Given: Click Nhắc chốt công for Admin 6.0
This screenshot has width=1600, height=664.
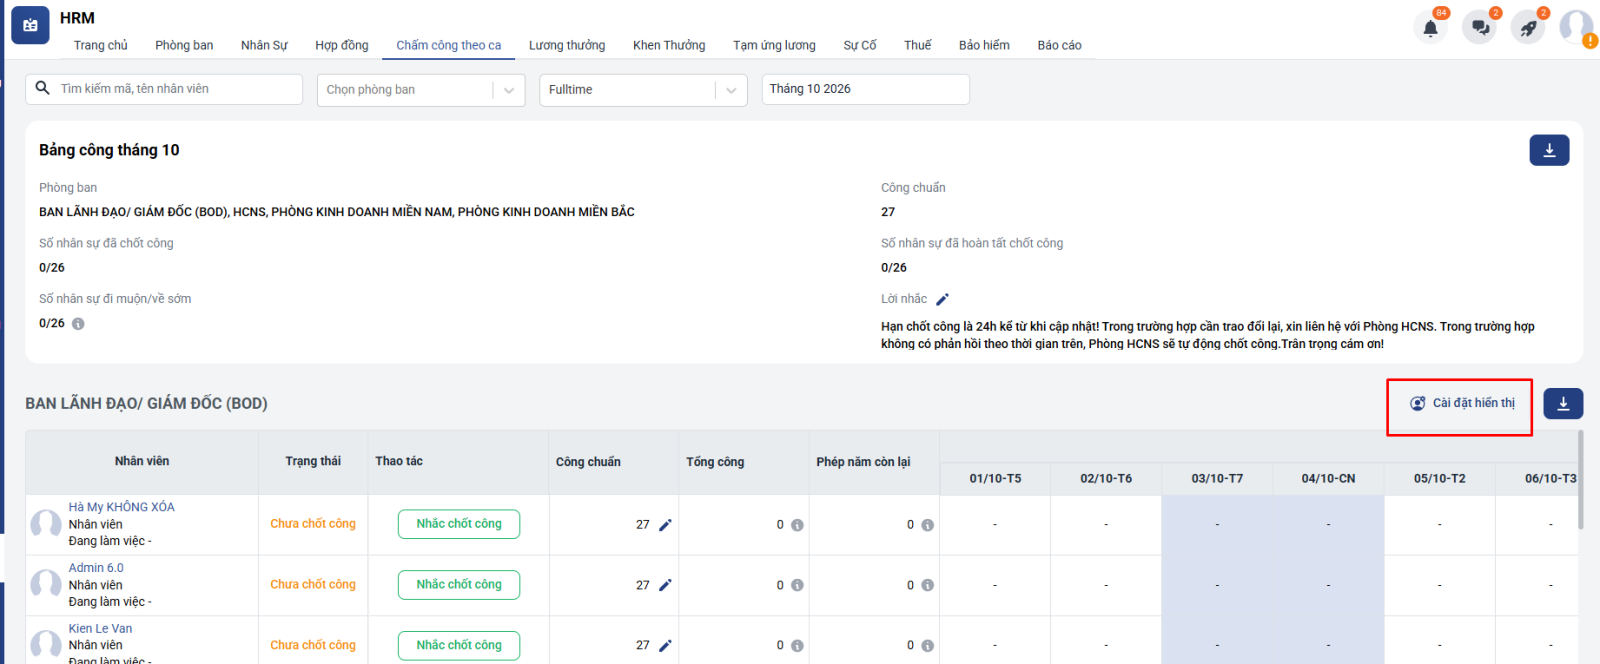Looking at the screenshot, I should (x=459, y=585).
